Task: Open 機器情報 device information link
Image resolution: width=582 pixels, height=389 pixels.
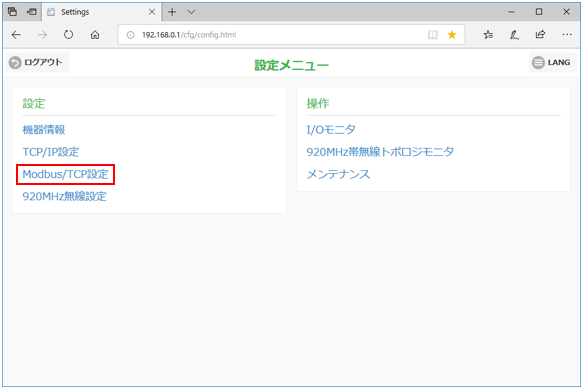Action: click(44, 130)
